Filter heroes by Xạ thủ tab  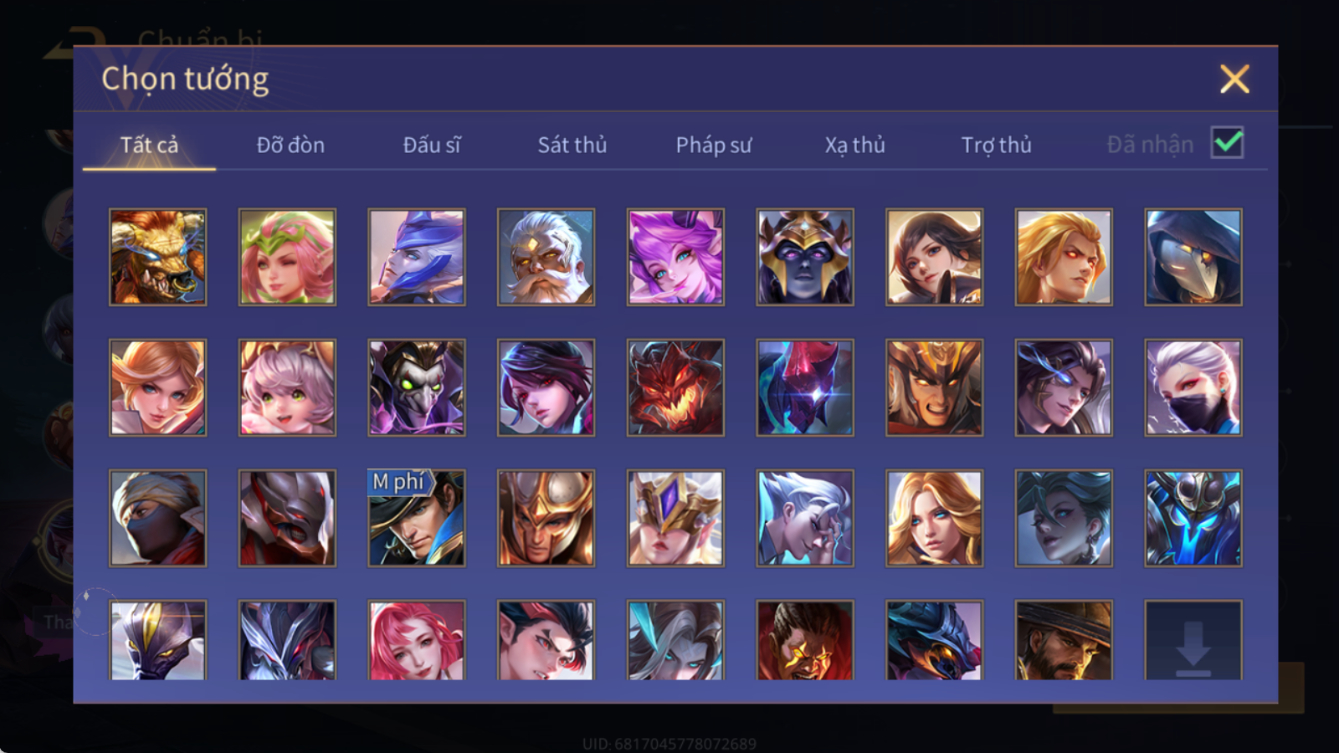pyautogui.click(x=855, y=145)
